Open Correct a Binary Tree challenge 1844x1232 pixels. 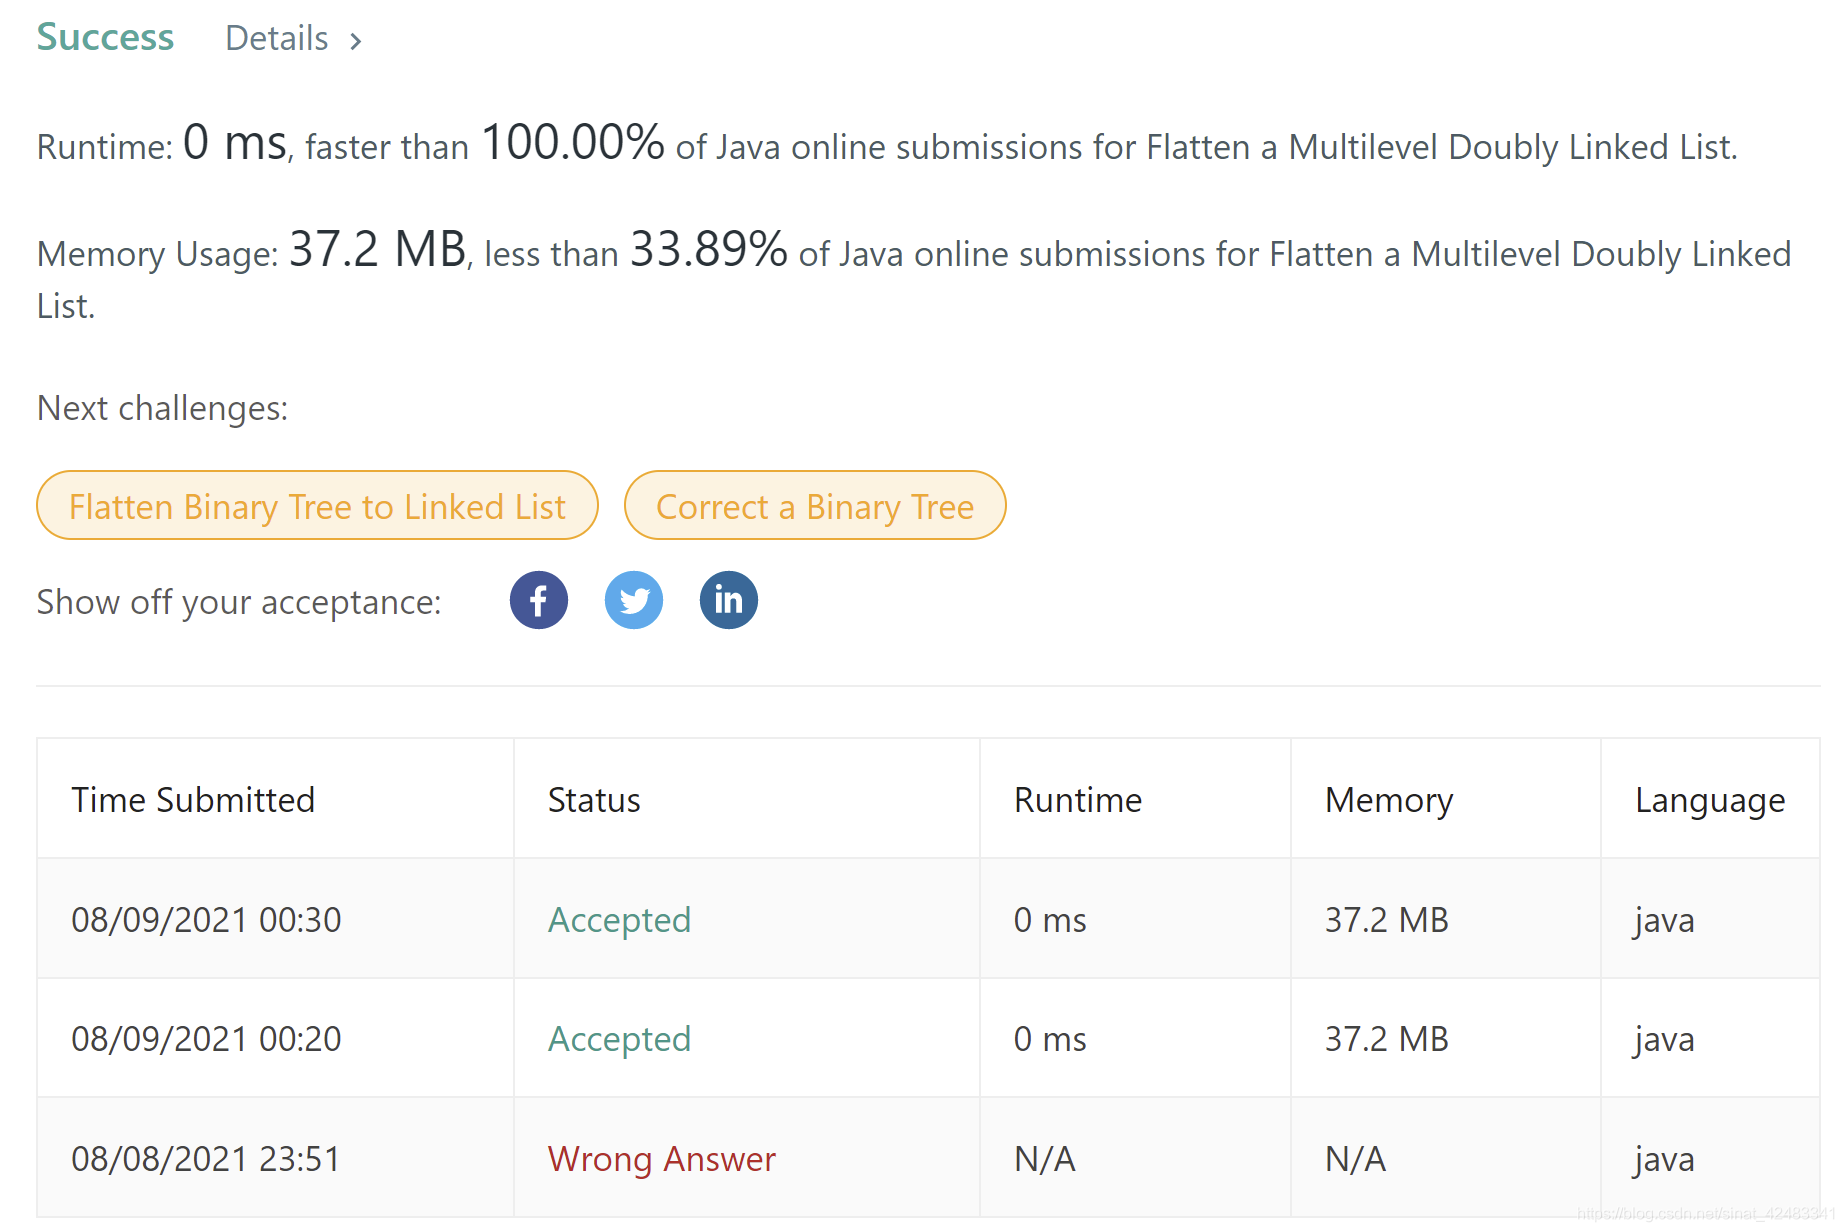[x=815, y=505]
